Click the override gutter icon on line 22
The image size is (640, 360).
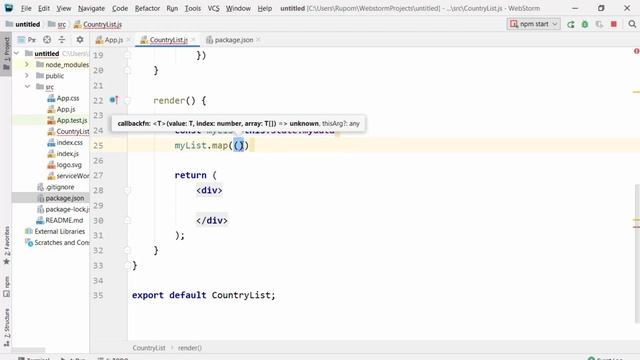[x=114, y=100]
